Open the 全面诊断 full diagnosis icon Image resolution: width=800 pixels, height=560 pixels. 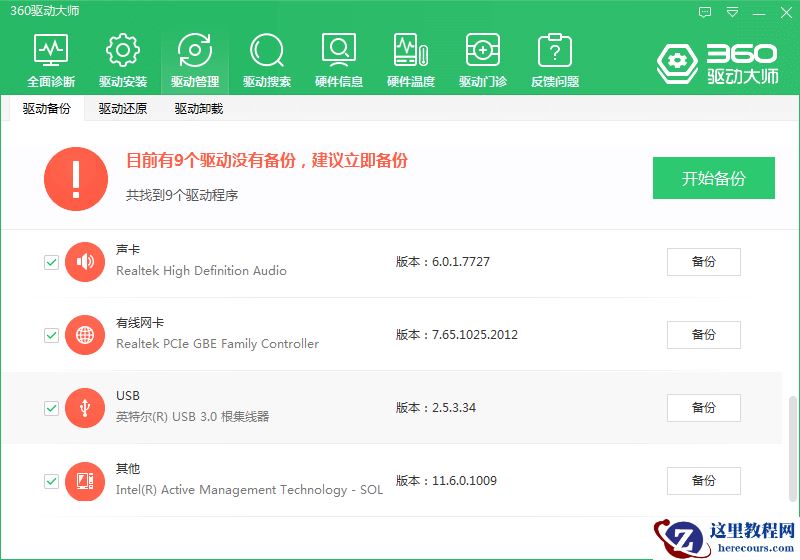(x=51, y=60)
